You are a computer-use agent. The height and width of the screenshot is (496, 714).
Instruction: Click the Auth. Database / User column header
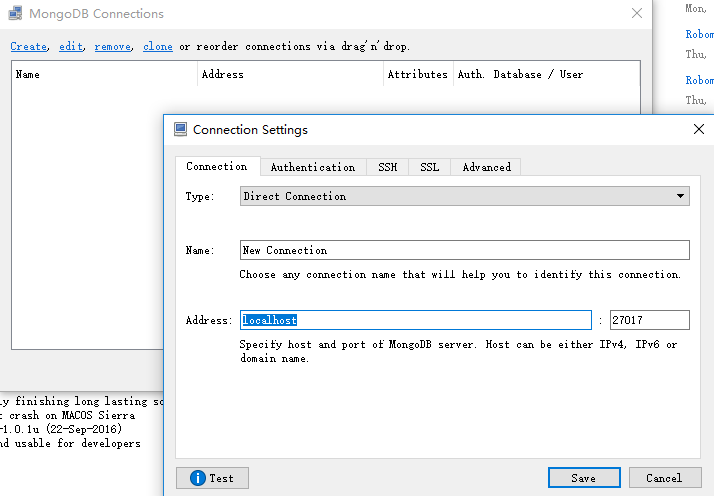click(546, 74)
